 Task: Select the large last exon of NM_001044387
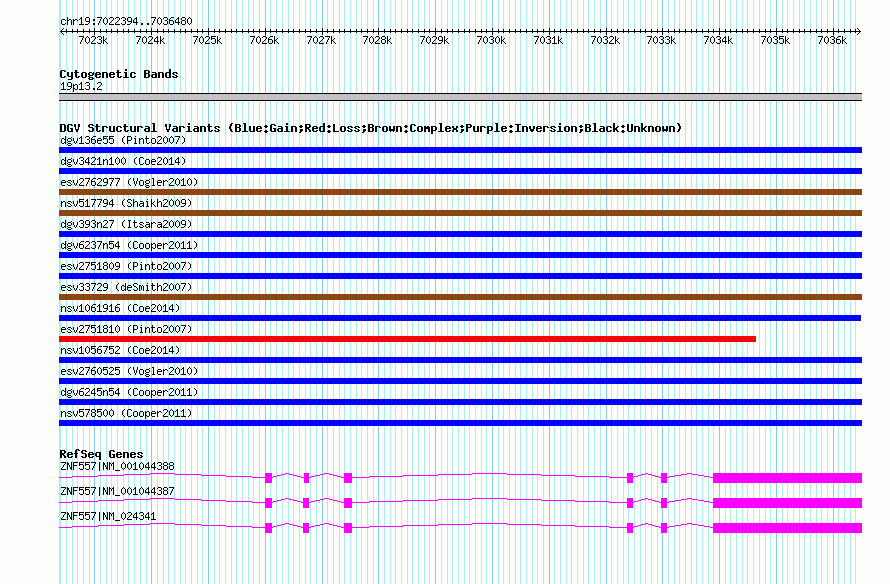point(787,503)
